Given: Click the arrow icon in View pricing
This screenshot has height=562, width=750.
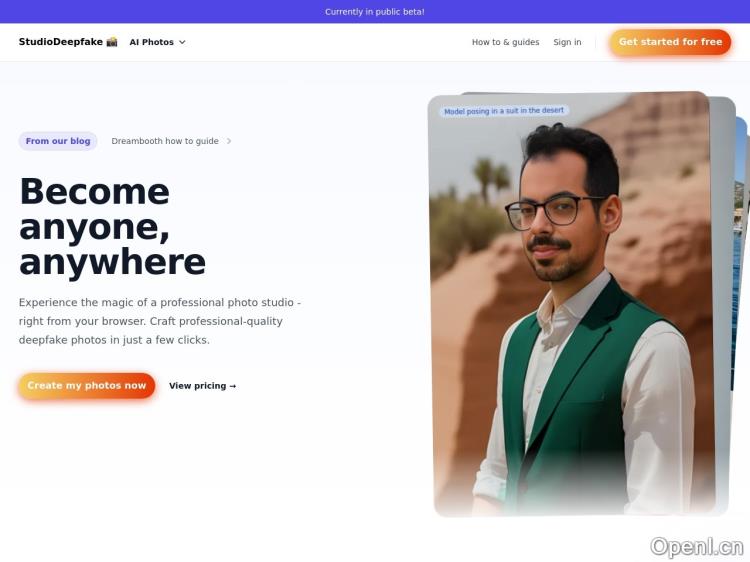Looking at the screenshot, I should click(233, 386).
